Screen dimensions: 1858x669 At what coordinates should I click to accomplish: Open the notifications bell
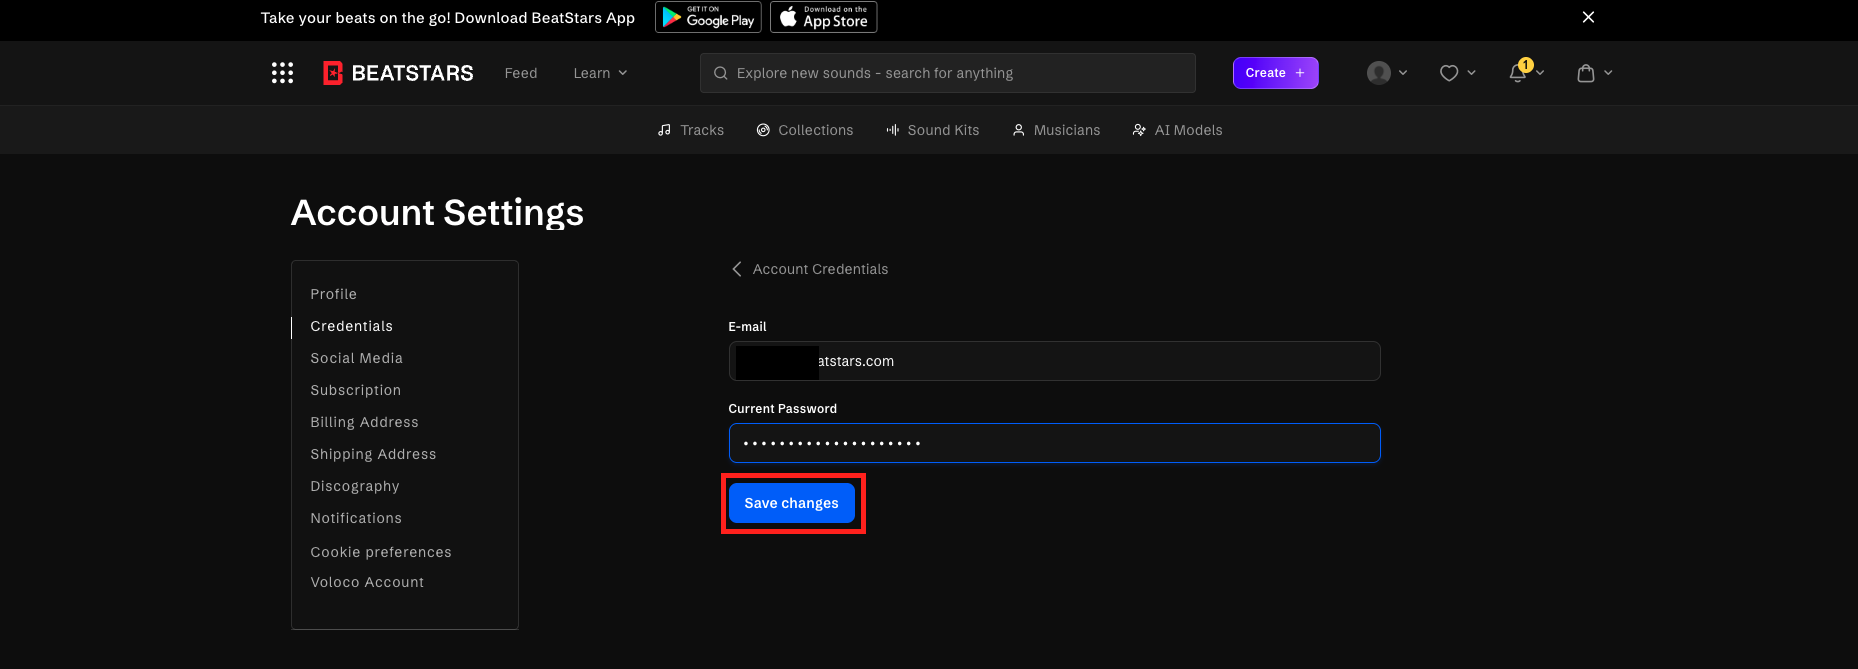pos(1518,72)
